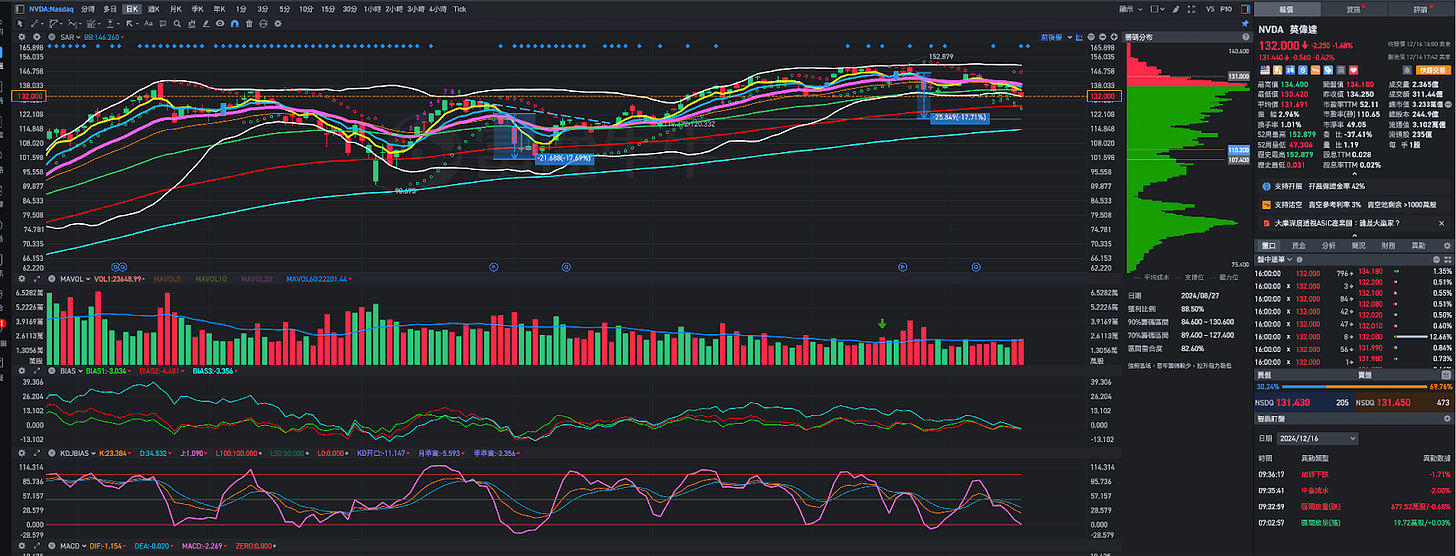1456x556 pixels.
Task: Open the 前復權 adjustment dropdown
Action: [x=1056, y=37]
